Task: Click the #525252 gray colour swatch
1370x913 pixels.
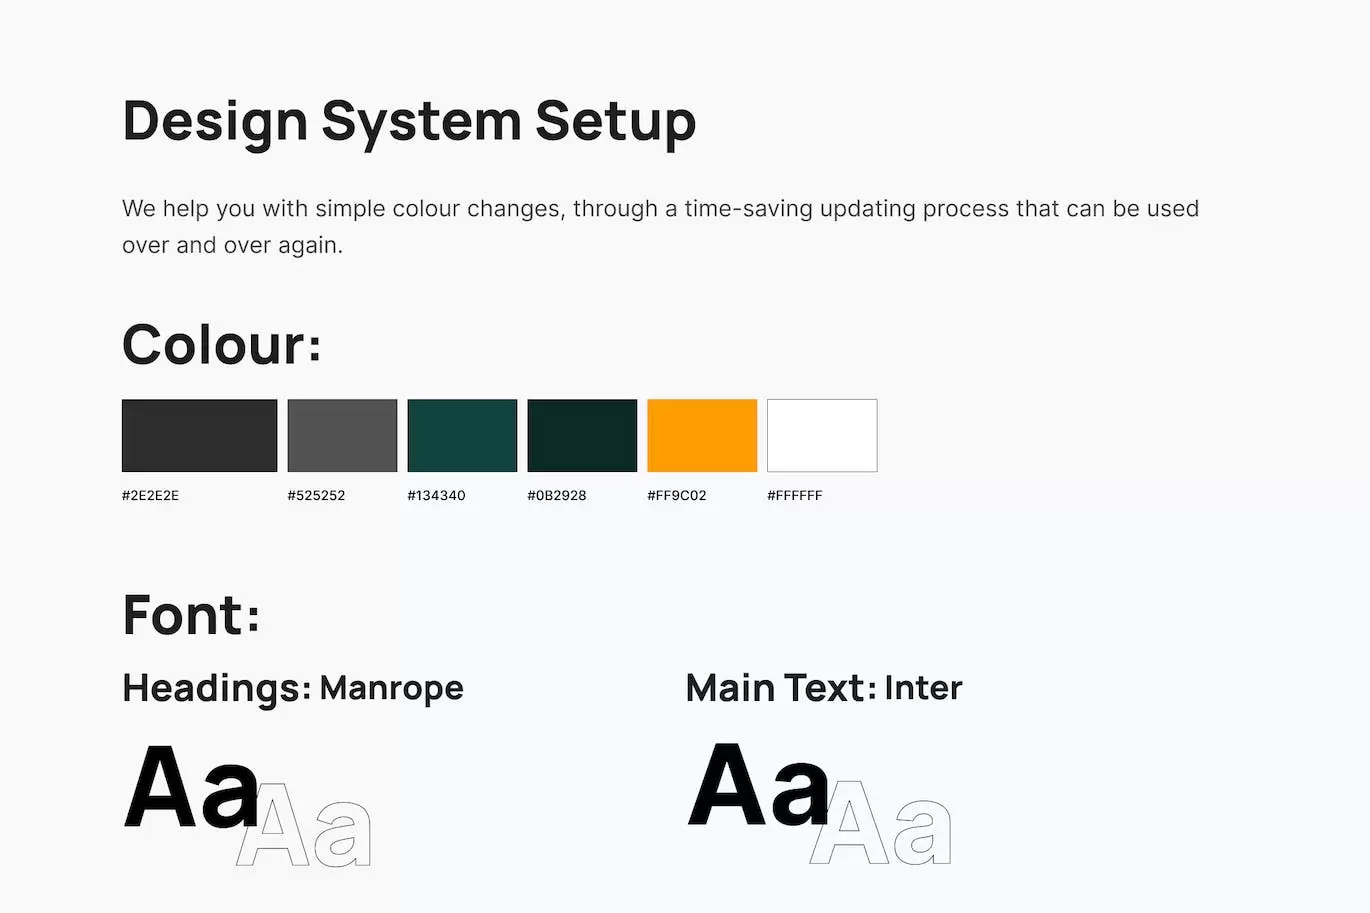Action: 342,435
